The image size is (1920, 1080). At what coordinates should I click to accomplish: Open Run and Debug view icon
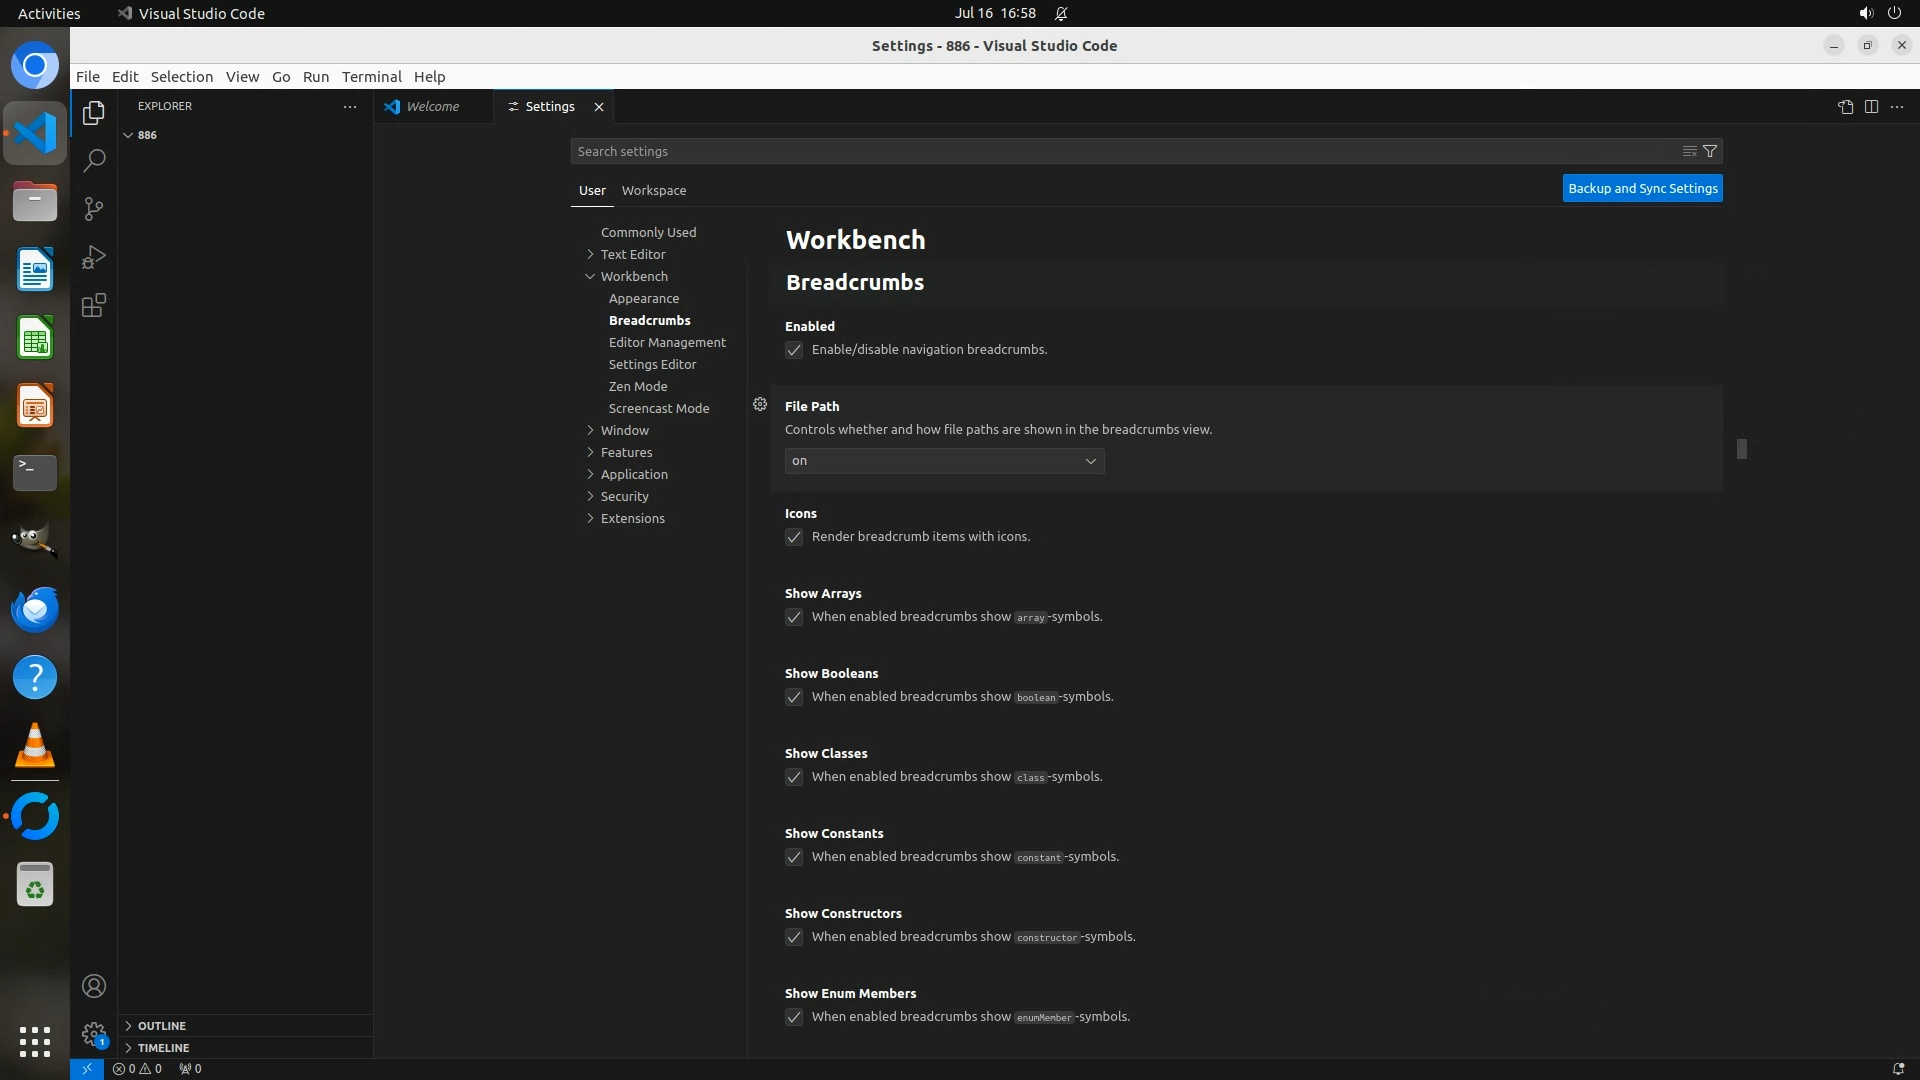pos(94,257)
